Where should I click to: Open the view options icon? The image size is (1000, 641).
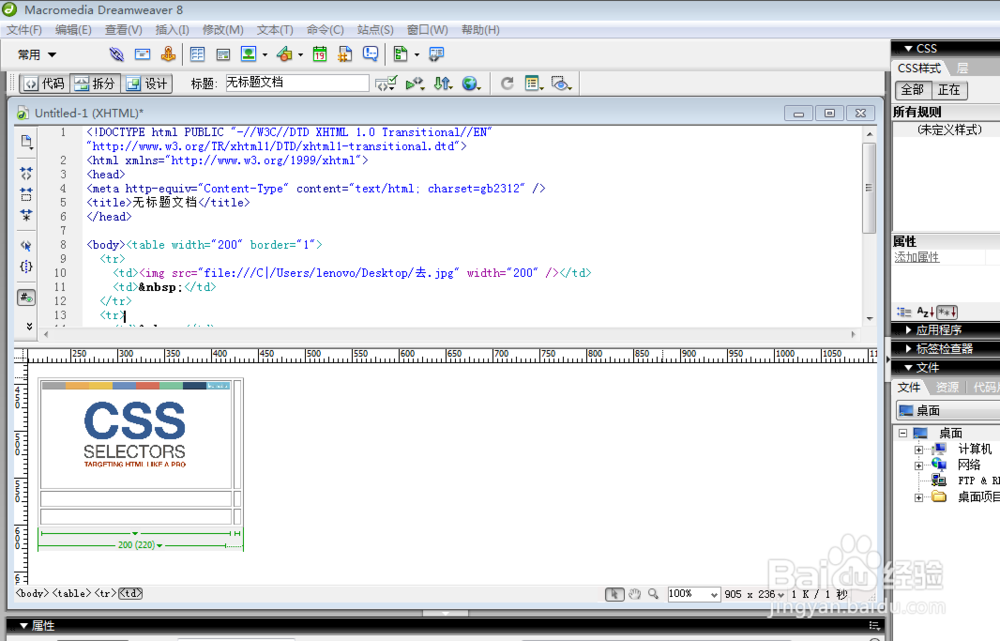point(534,84)
